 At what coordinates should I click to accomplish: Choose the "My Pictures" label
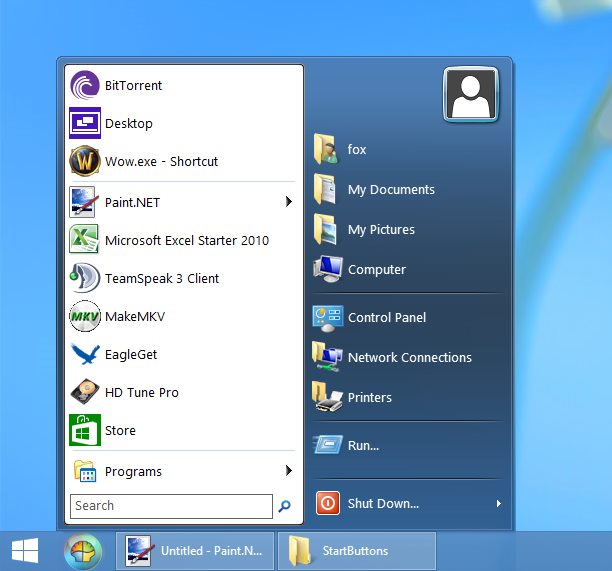(381, 230)
